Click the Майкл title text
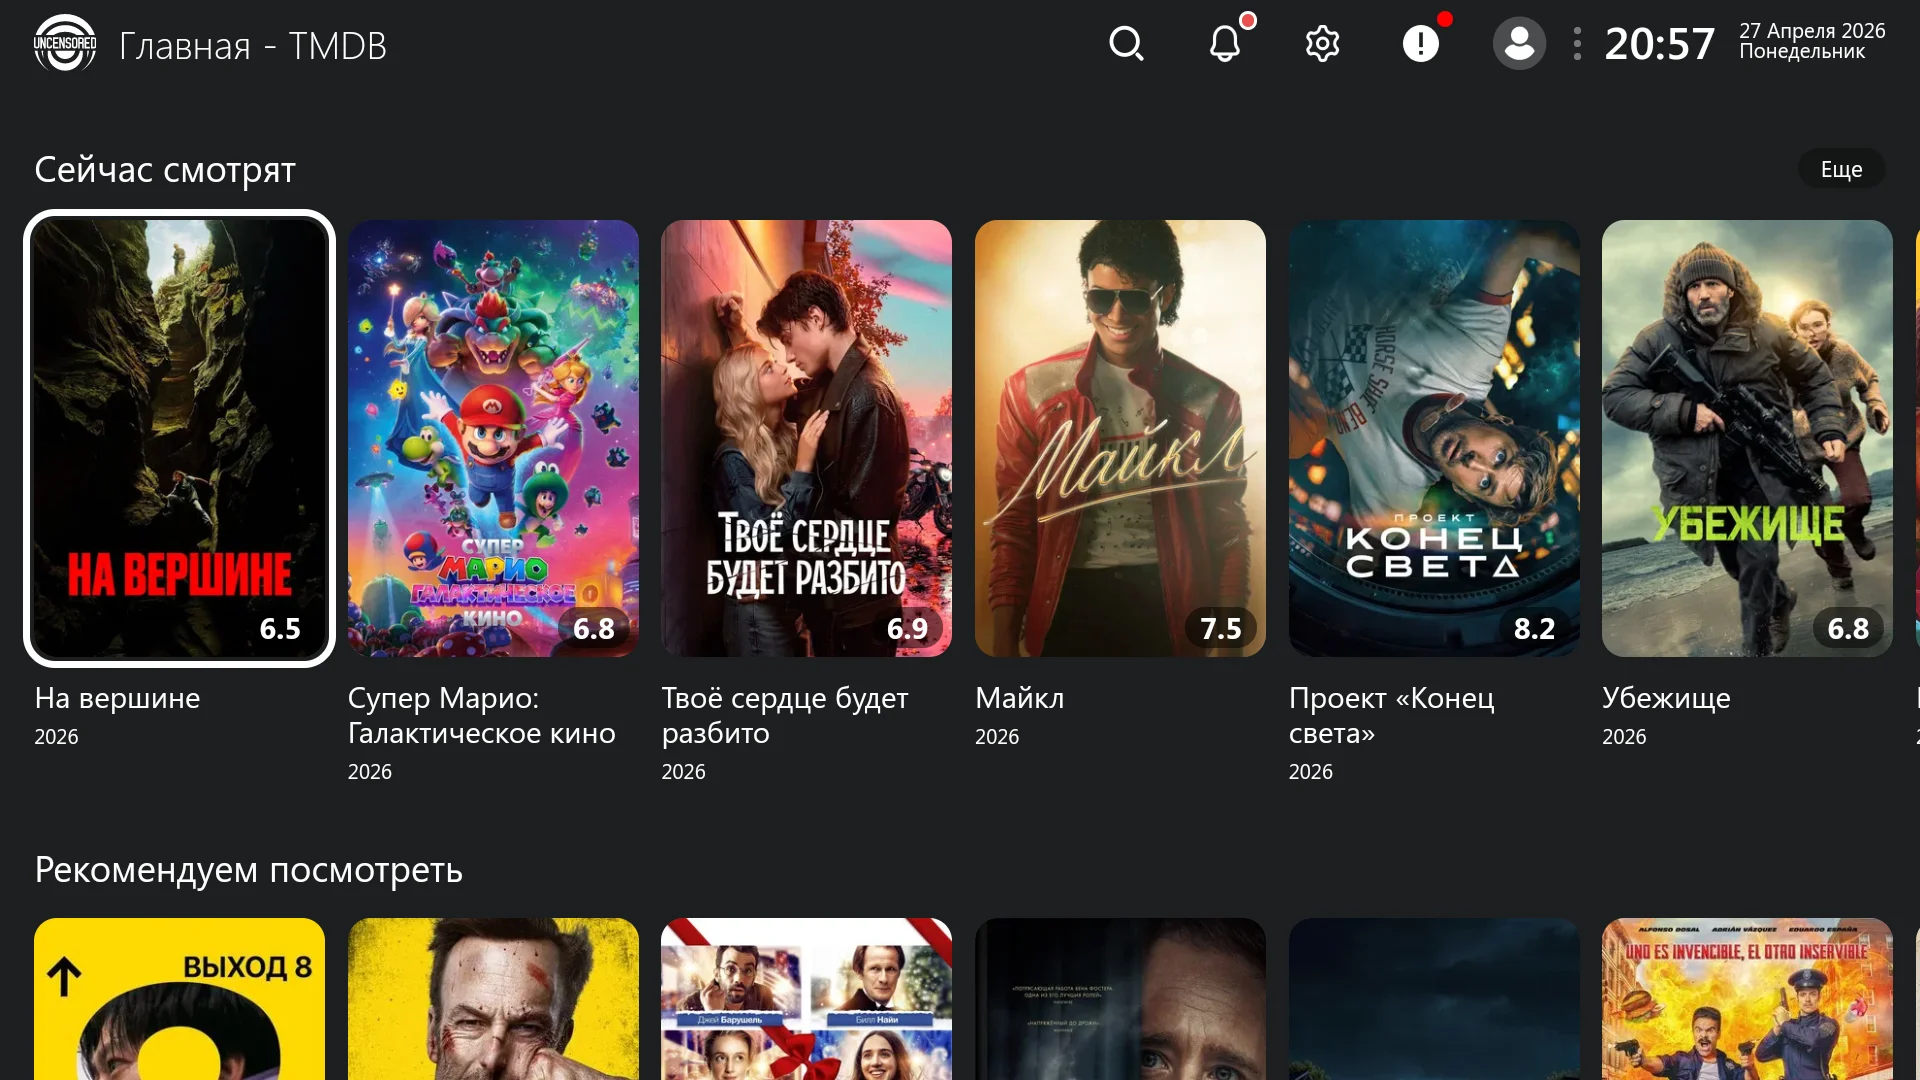Screen dimensions: 1920x1080 click(1019, 698)
